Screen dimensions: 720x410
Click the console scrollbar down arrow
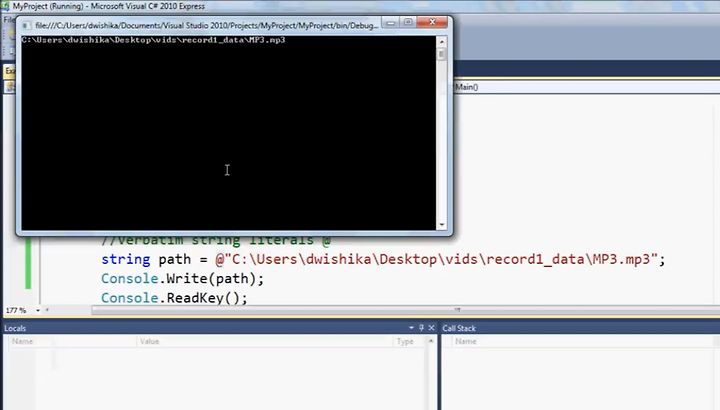point(442,225)
